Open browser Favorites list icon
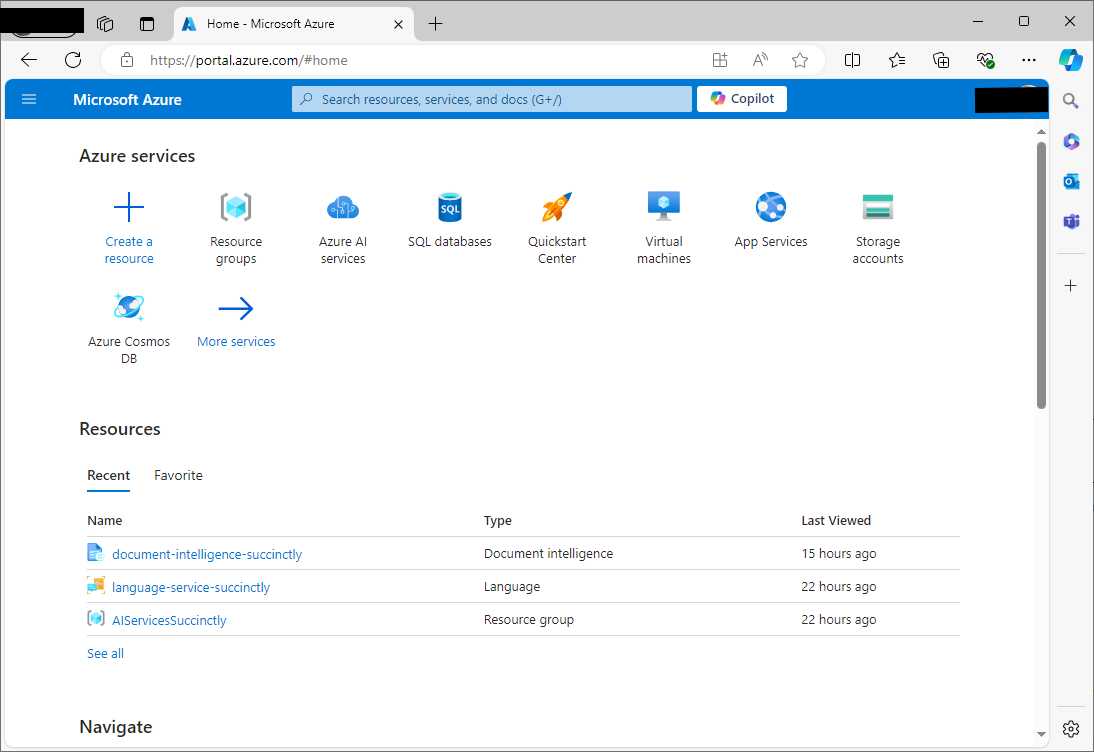This screenshot has height=752, width=1094. click(897, 60)
